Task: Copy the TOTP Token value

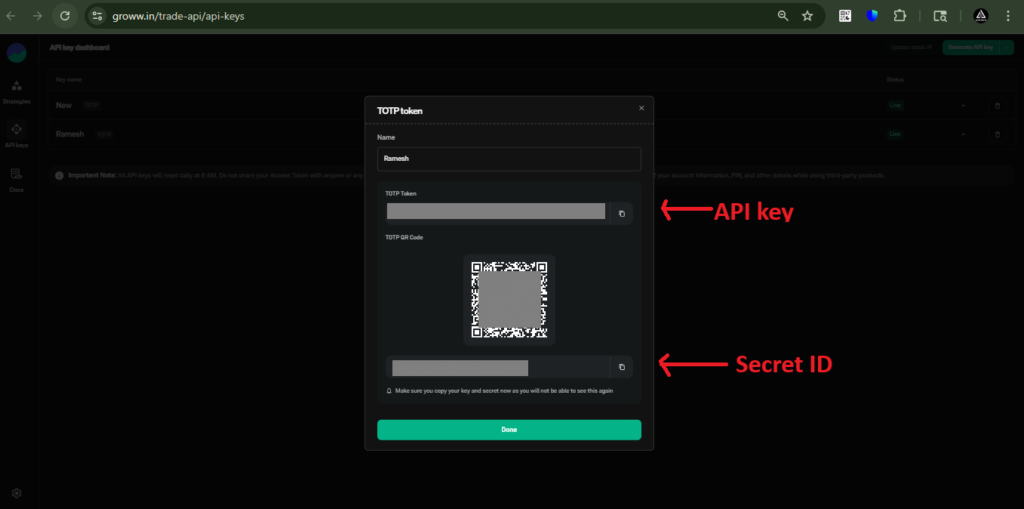Action: (620, 213)
